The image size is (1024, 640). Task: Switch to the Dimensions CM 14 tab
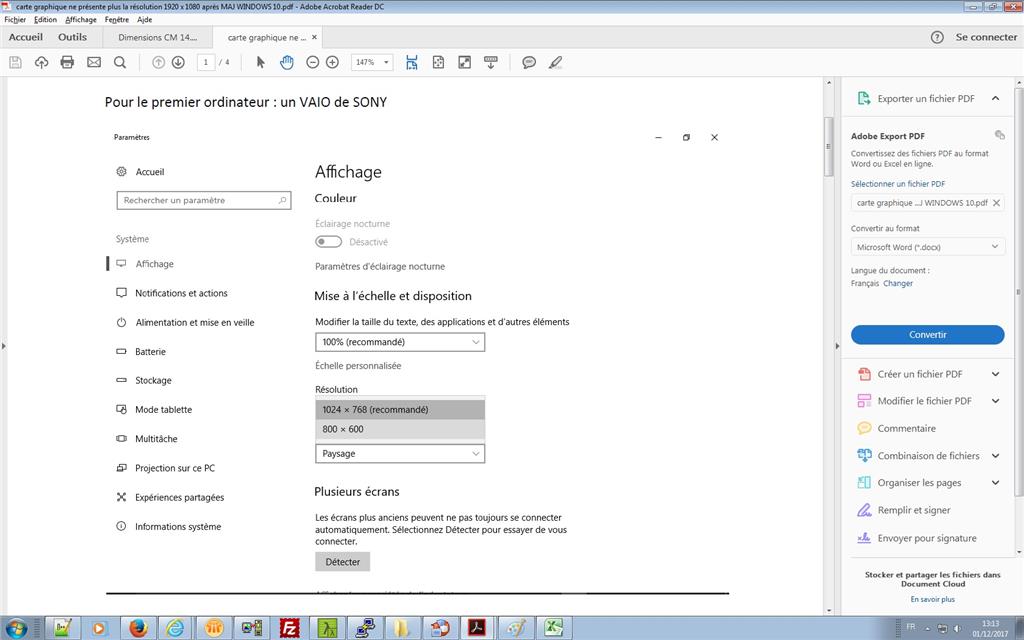[x=157, y=37]
